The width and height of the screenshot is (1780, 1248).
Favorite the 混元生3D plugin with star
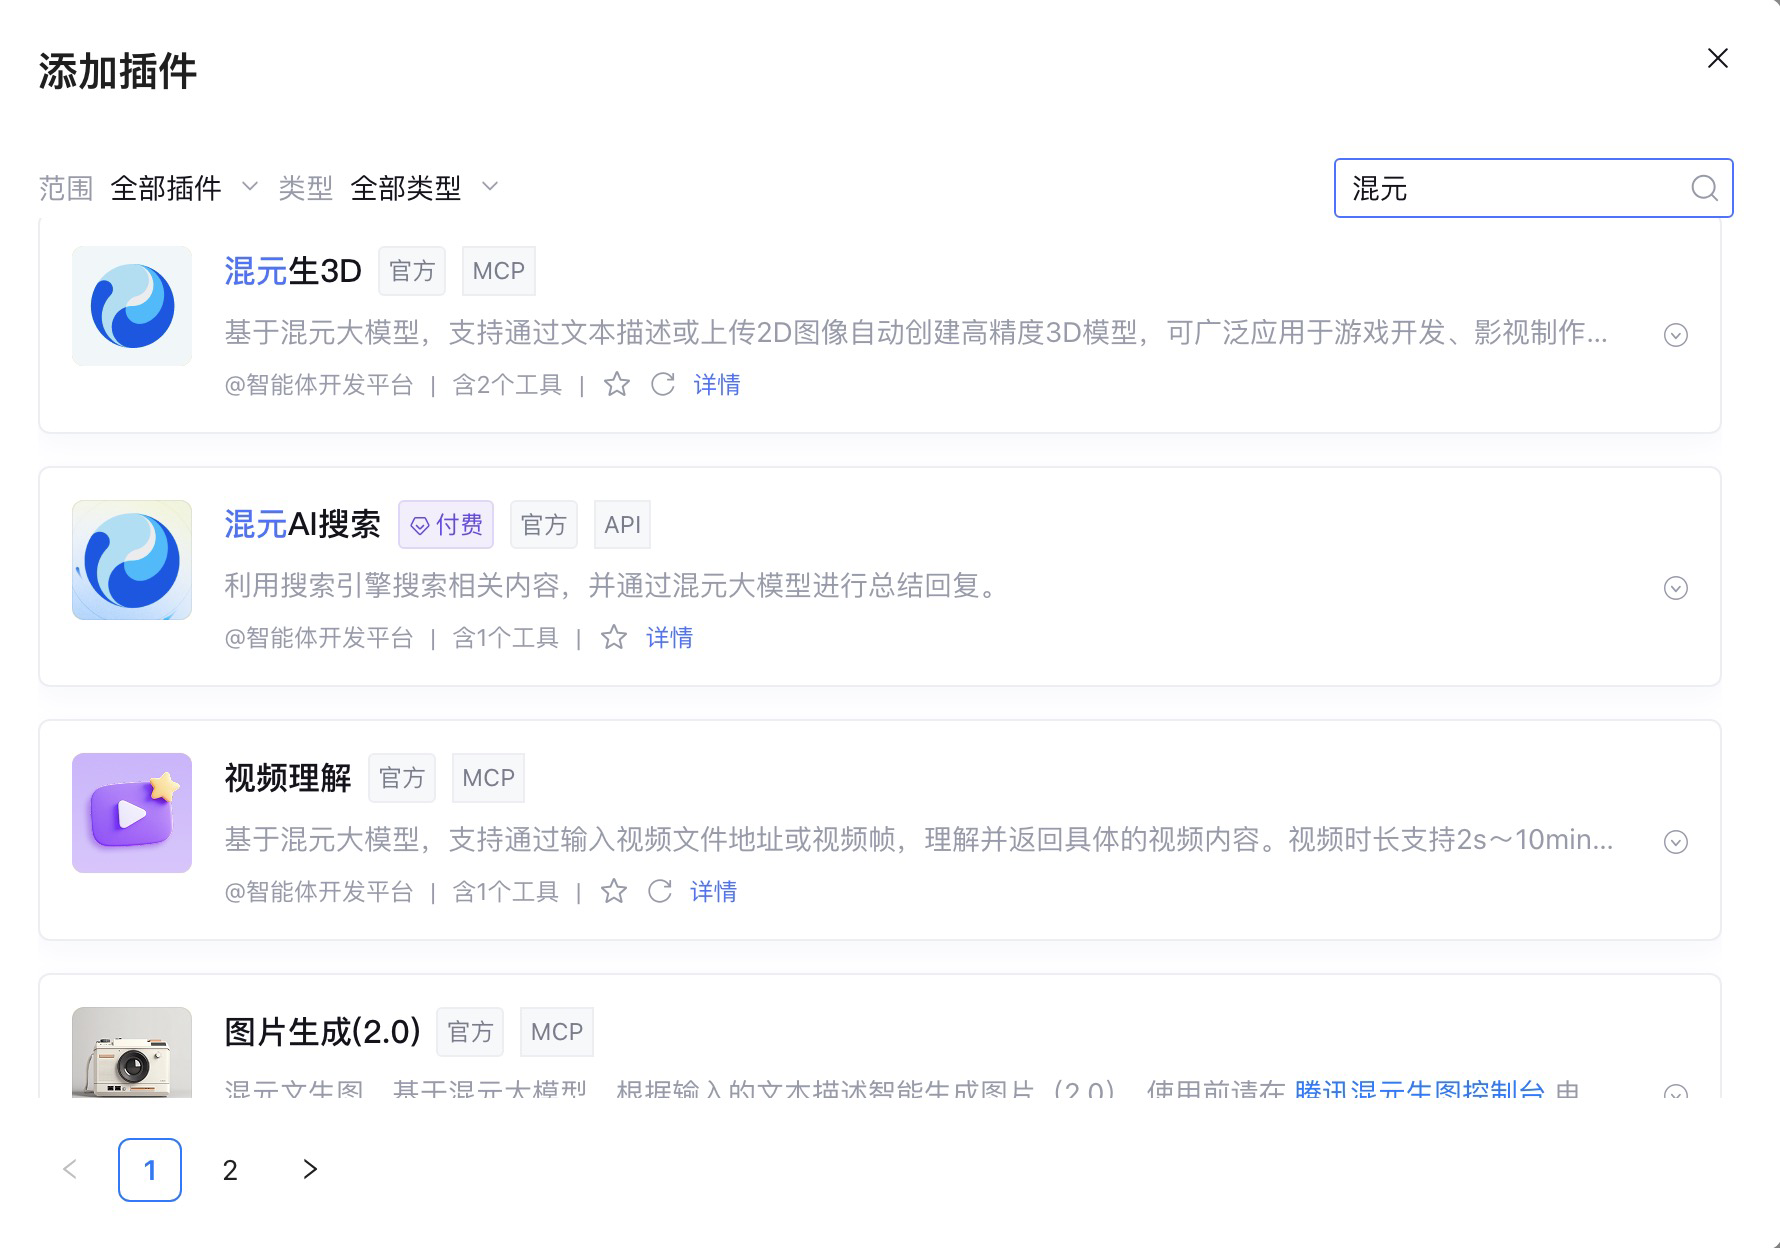[x=617, y=384]
